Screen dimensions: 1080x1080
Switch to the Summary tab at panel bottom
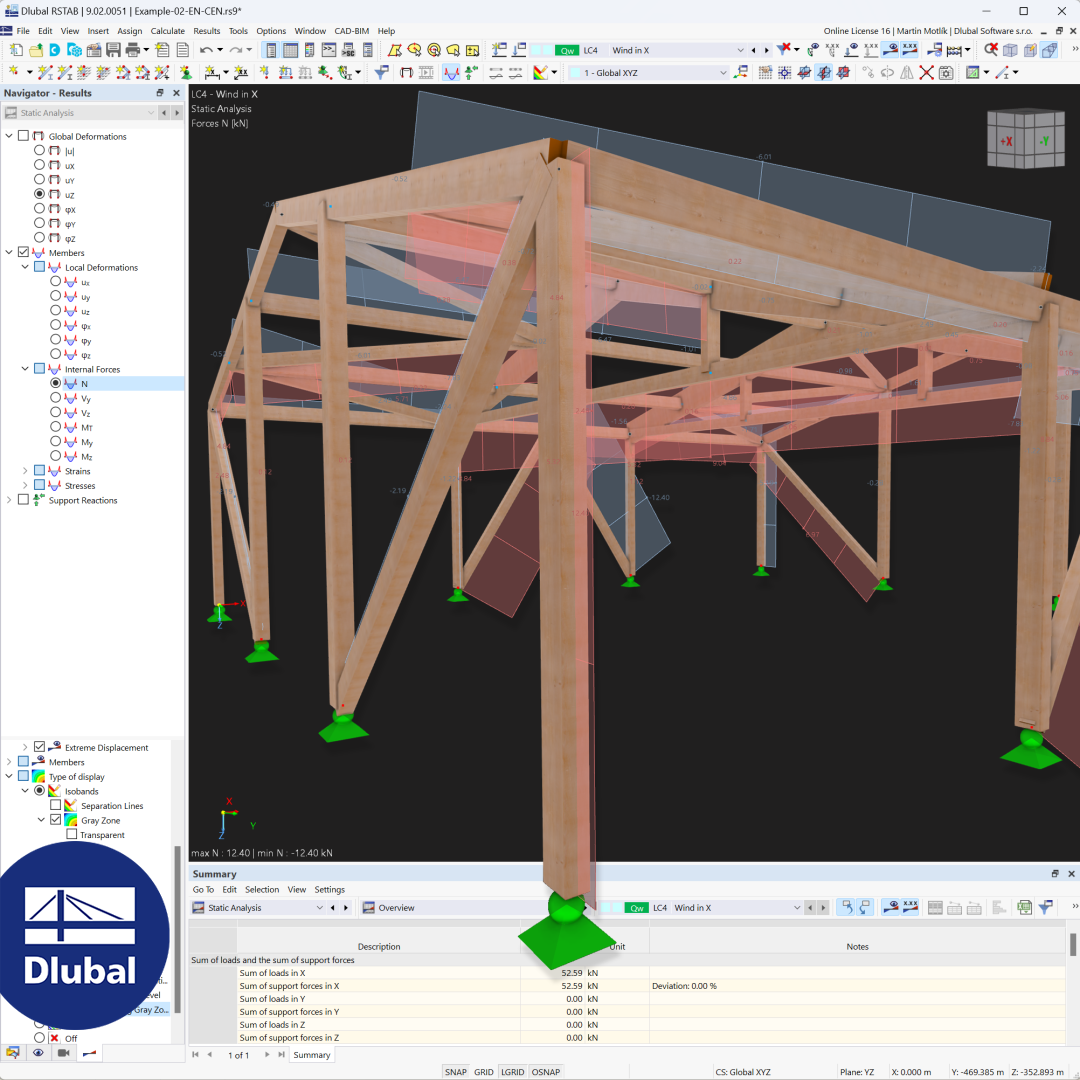click(x=311, y=1054)
